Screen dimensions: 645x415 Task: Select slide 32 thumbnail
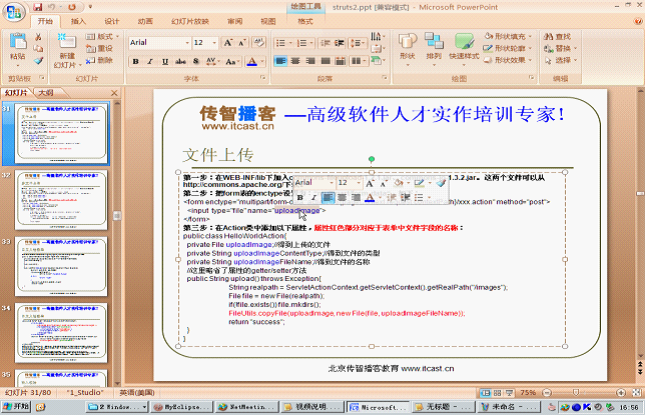tap(61, 200)
